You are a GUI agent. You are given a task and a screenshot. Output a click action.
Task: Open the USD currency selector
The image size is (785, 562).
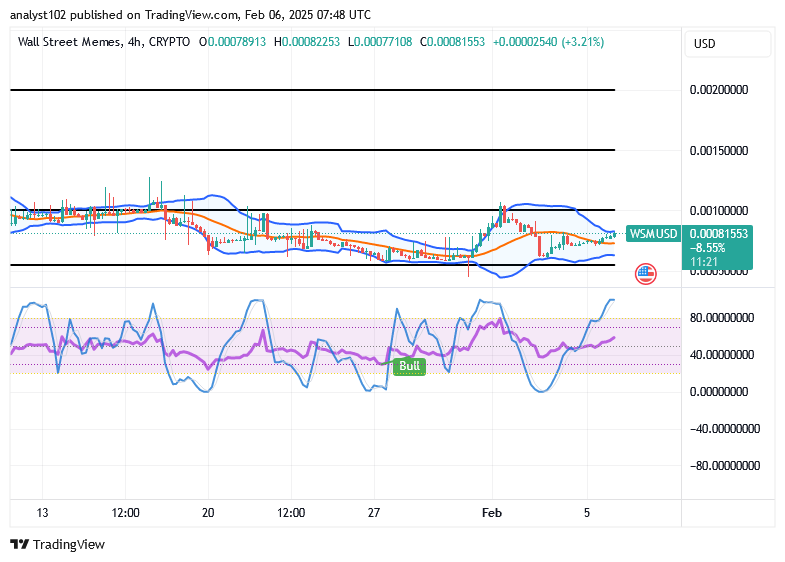(x=727, y=44)
